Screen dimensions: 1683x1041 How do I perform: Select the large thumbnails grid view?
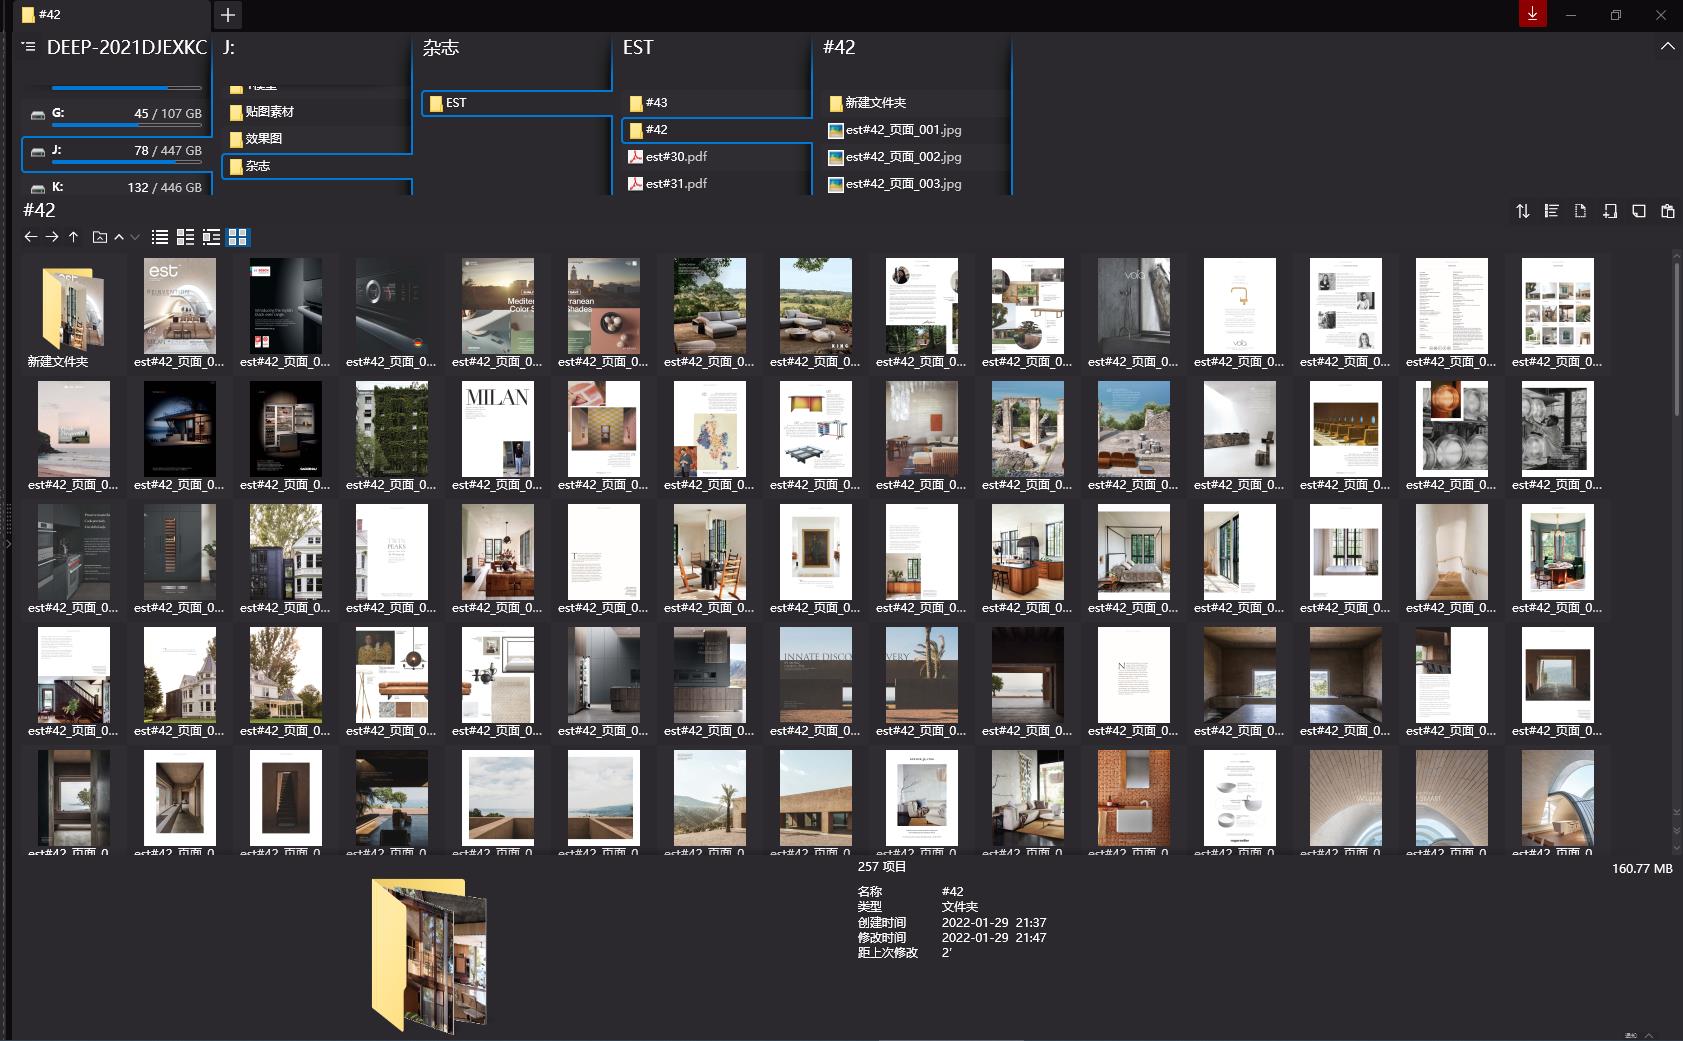coord(237,237)
